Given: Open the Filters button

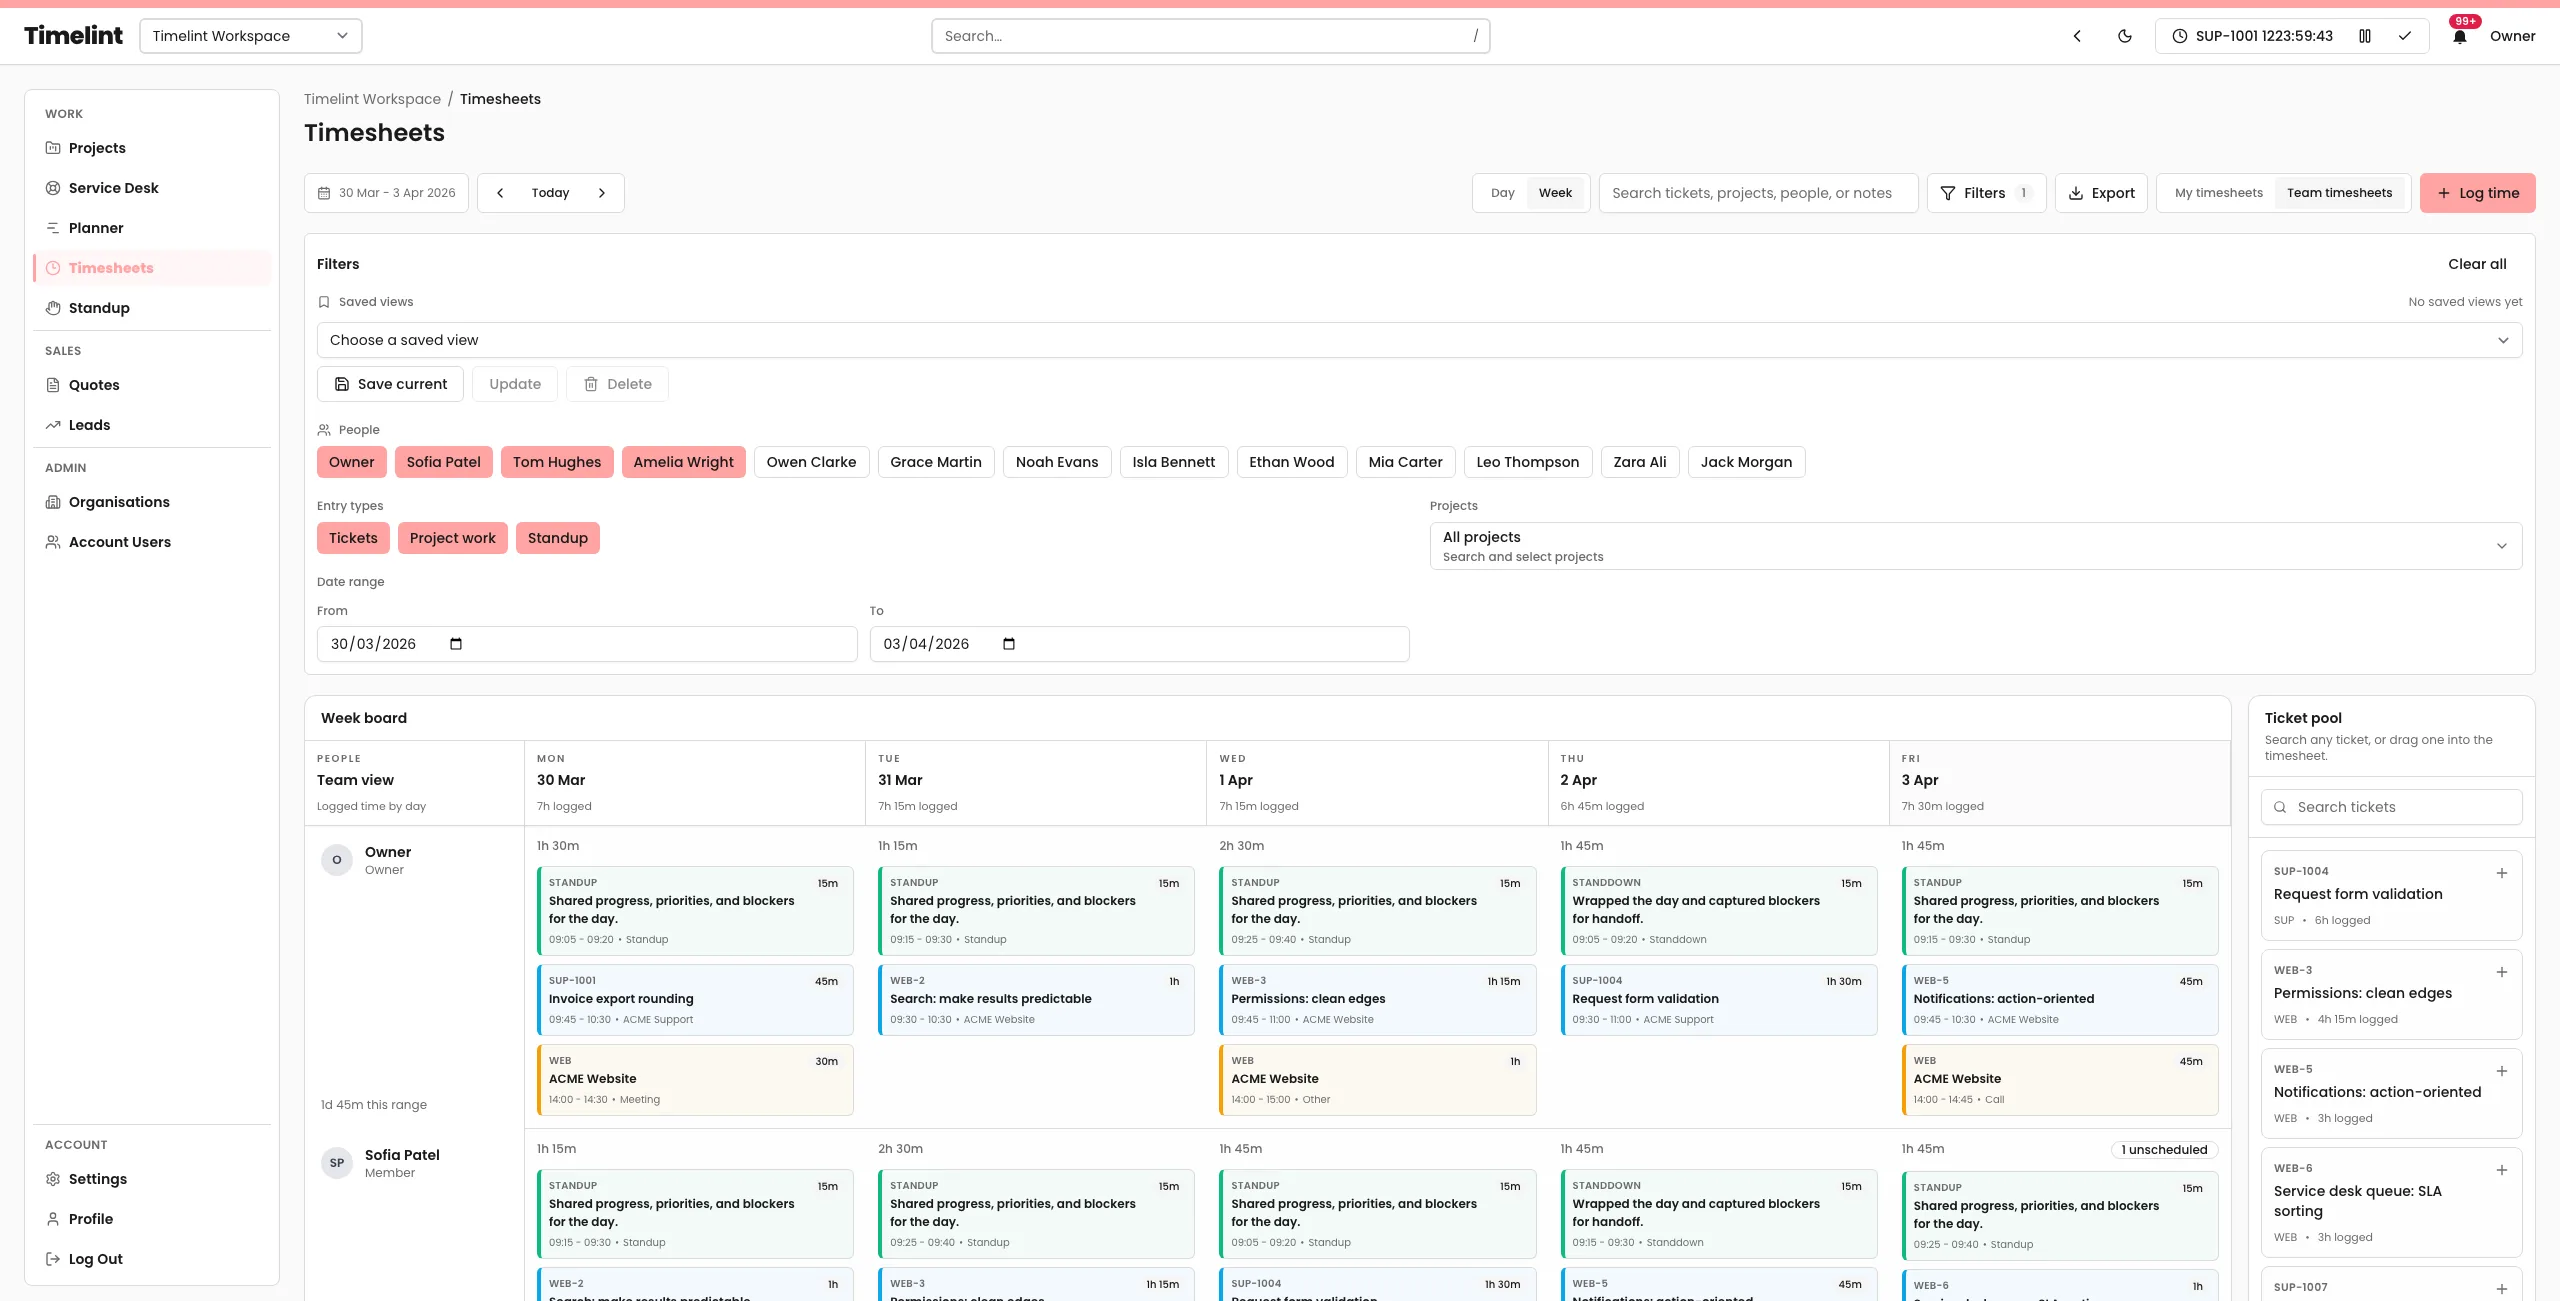Looking at the screenshot, I should pos(1986,193).
